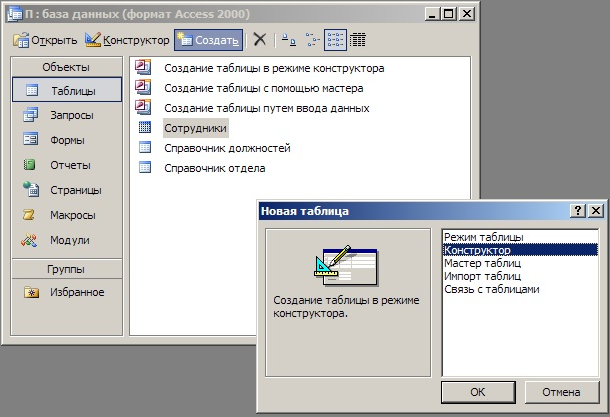Click the constructor preview image in dialog
Viewport: 610px width, 417px height.
pyautogui.click(x=346, y=266)
